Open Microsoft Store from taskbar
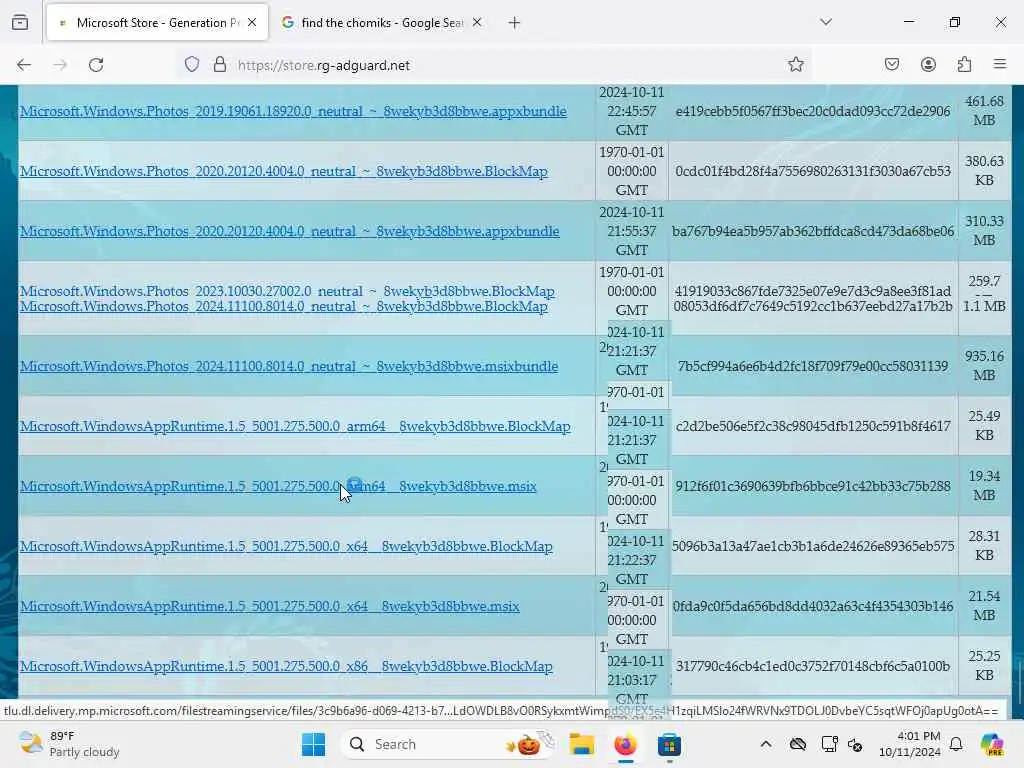The image size is (1024, 768). point(669,744)
